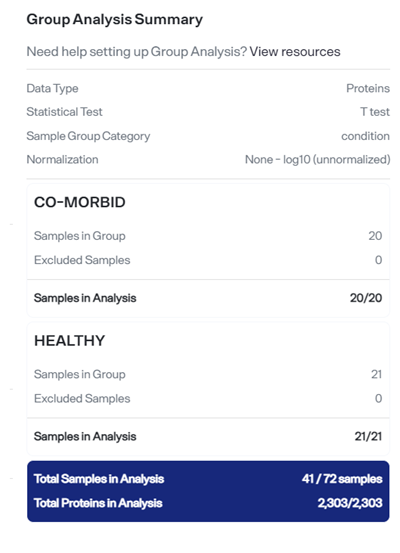Click the 21/21 Samples in Analysis value
This screenshot has height=553, width=400.
click(x=368, y=437)
